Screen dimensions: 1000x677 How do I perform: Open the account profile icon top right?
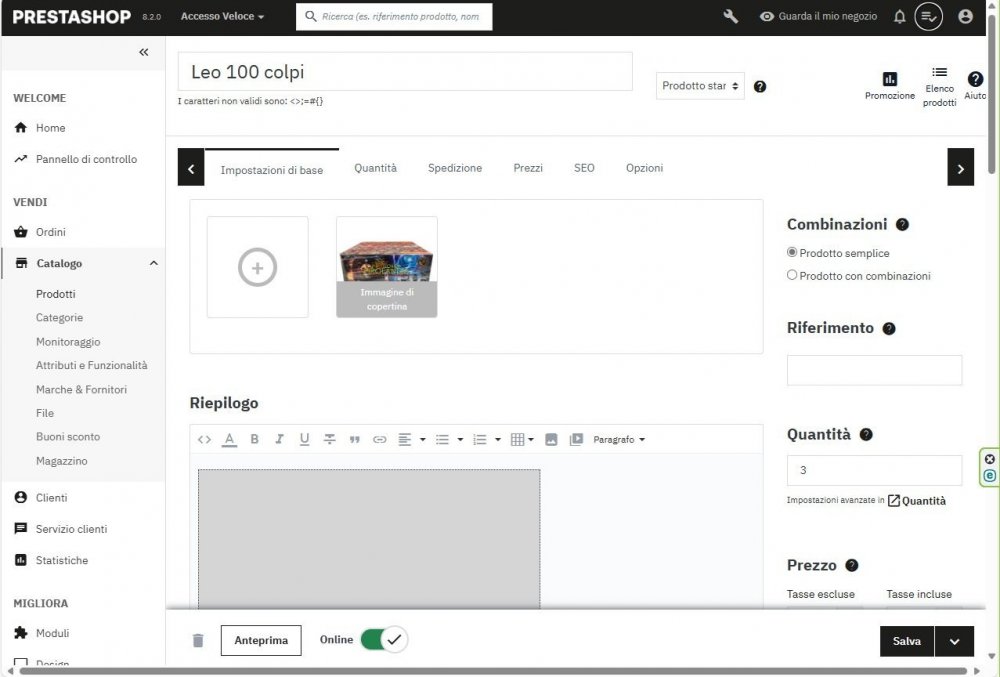(x=965, y=16)
